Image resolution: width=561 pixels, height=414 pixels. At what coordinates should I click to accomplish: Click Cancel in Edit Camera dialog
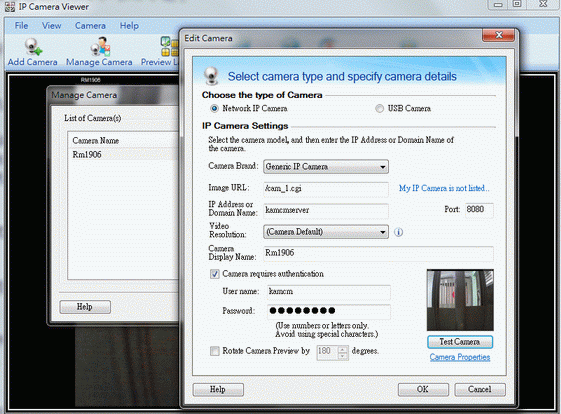coord(480,389)
